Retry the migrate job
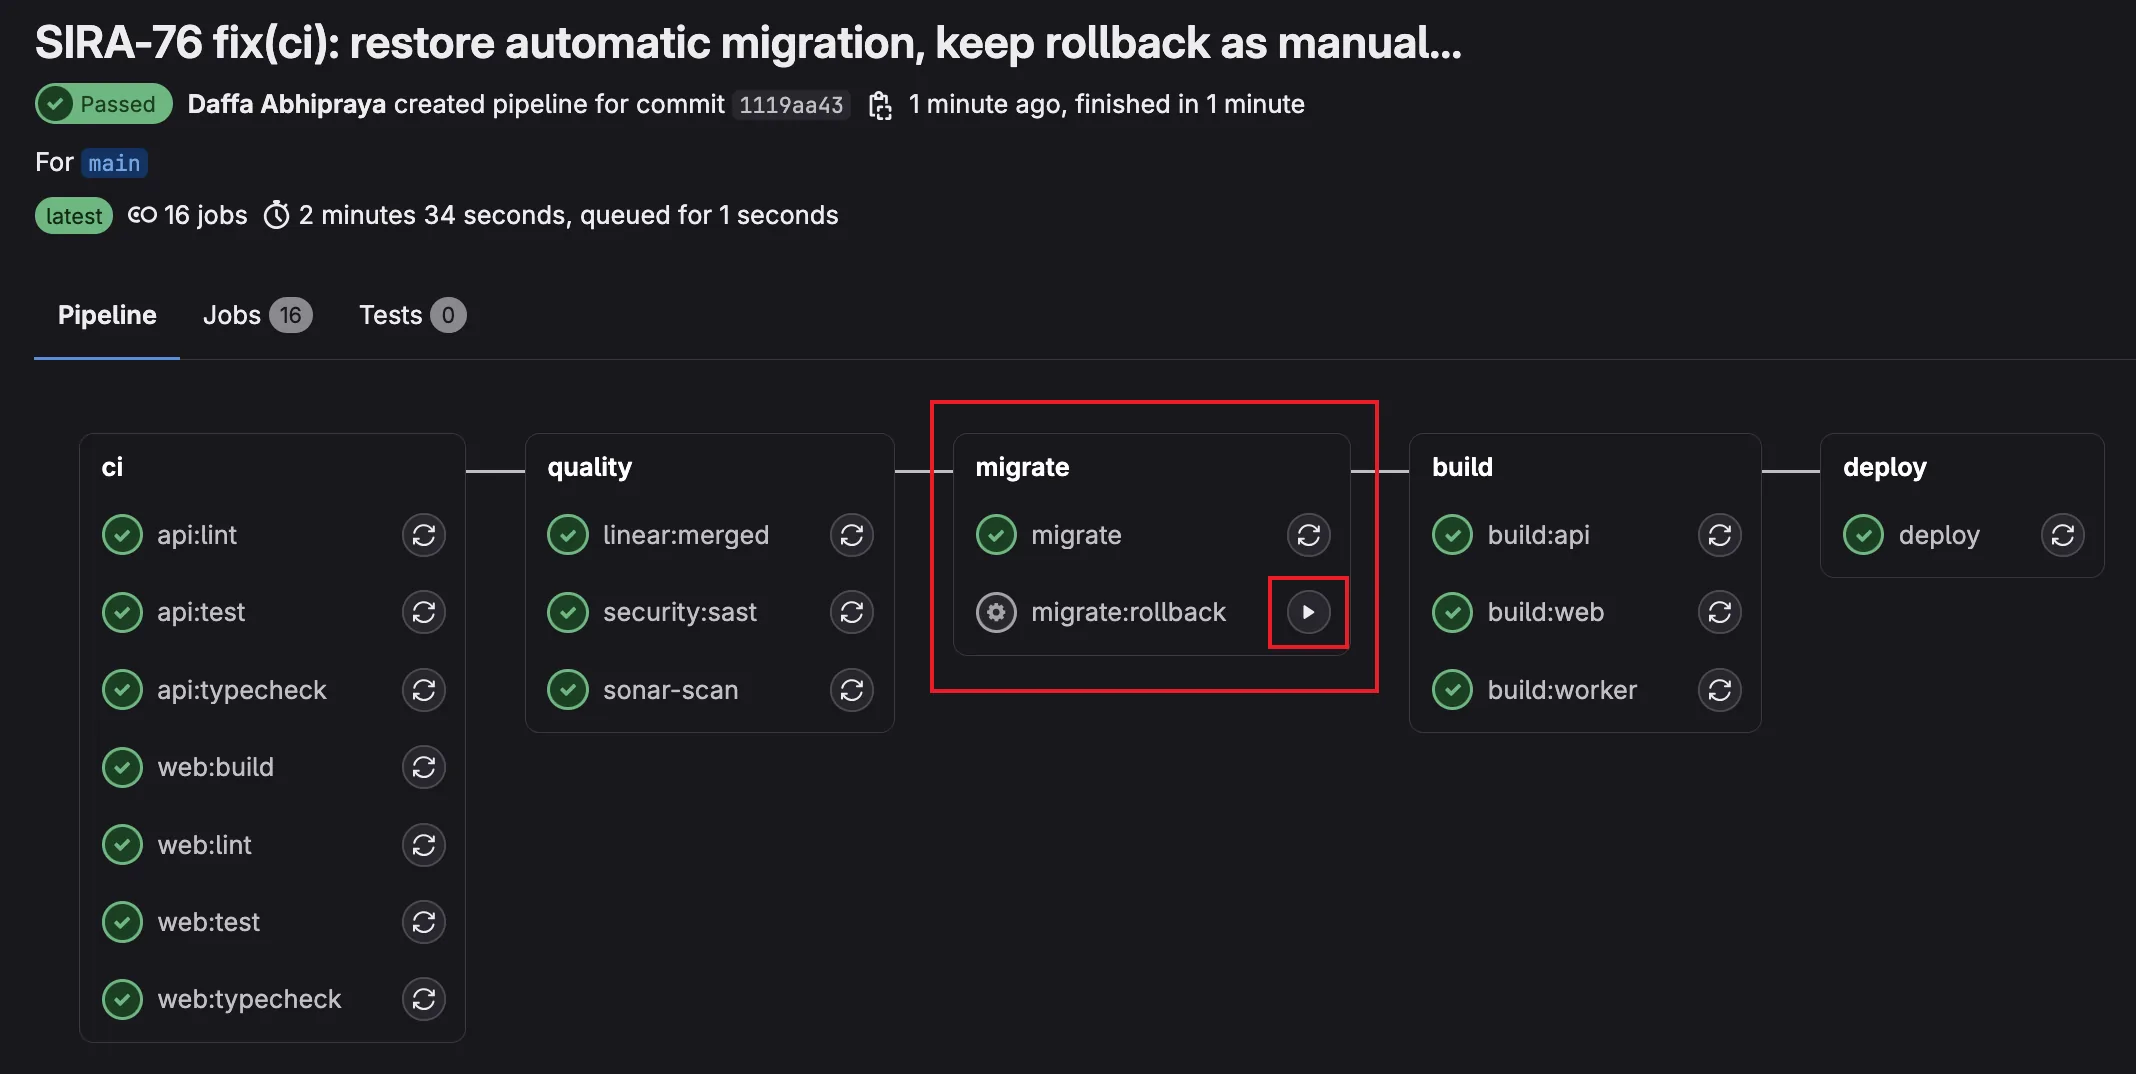The width and height of the screenshot is (2136, 1074). (1308, 534)
